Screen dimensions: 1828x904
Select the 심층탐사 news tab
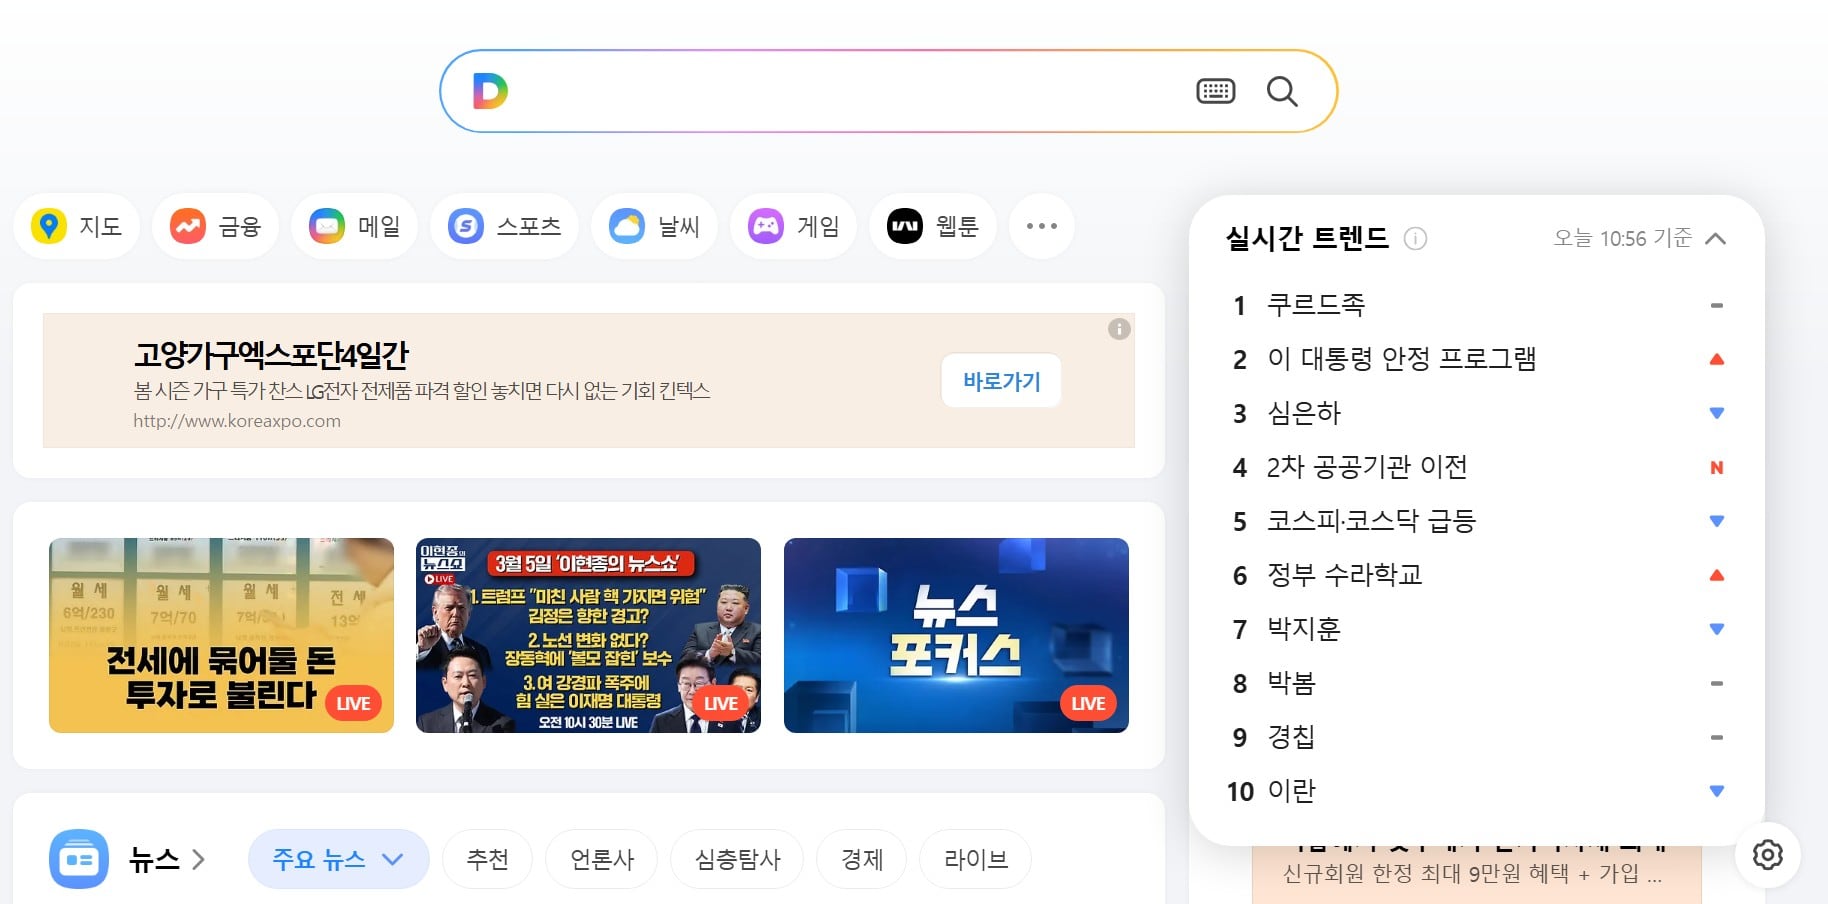point(737,859)
